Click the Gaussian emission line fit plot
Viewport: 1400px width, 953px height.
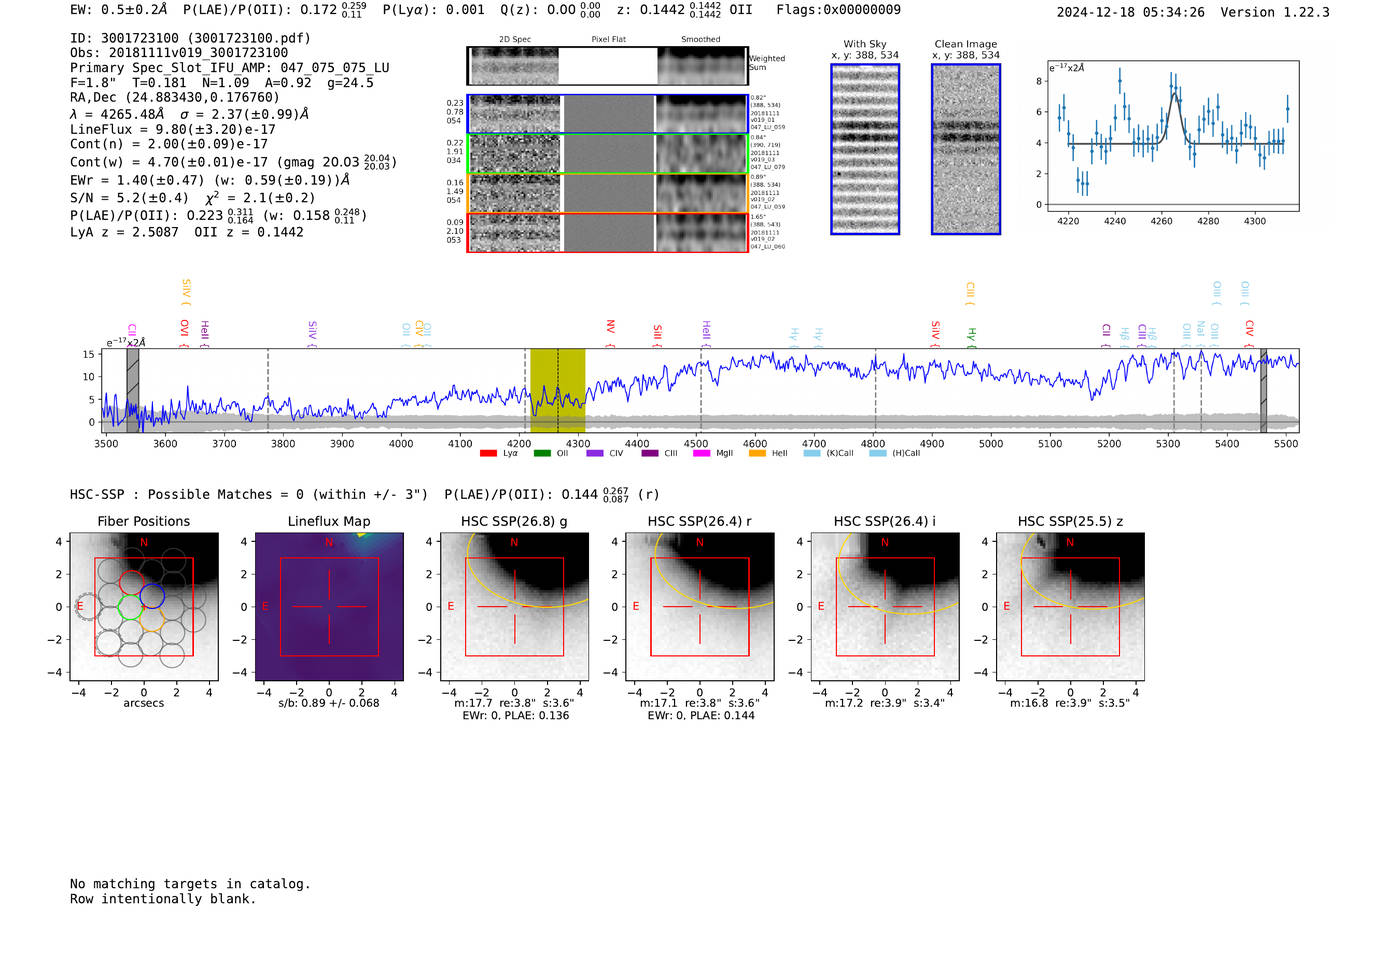[x=1172, y=136]
